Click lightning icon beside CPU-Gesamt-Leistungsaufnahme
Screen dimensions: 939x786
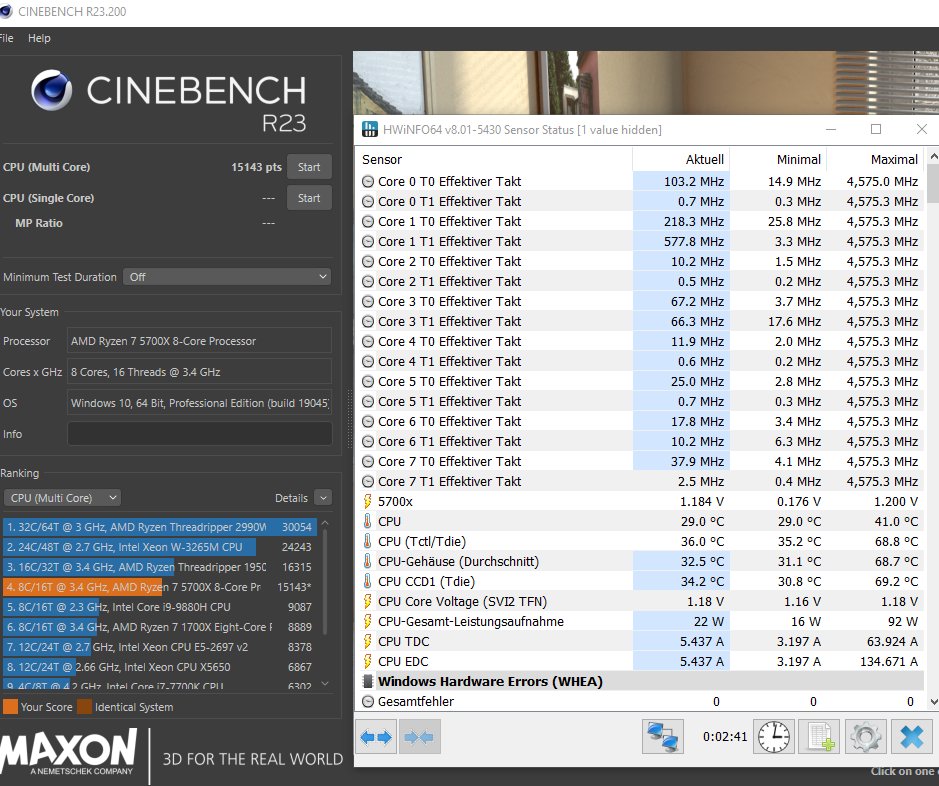point(368,621)
